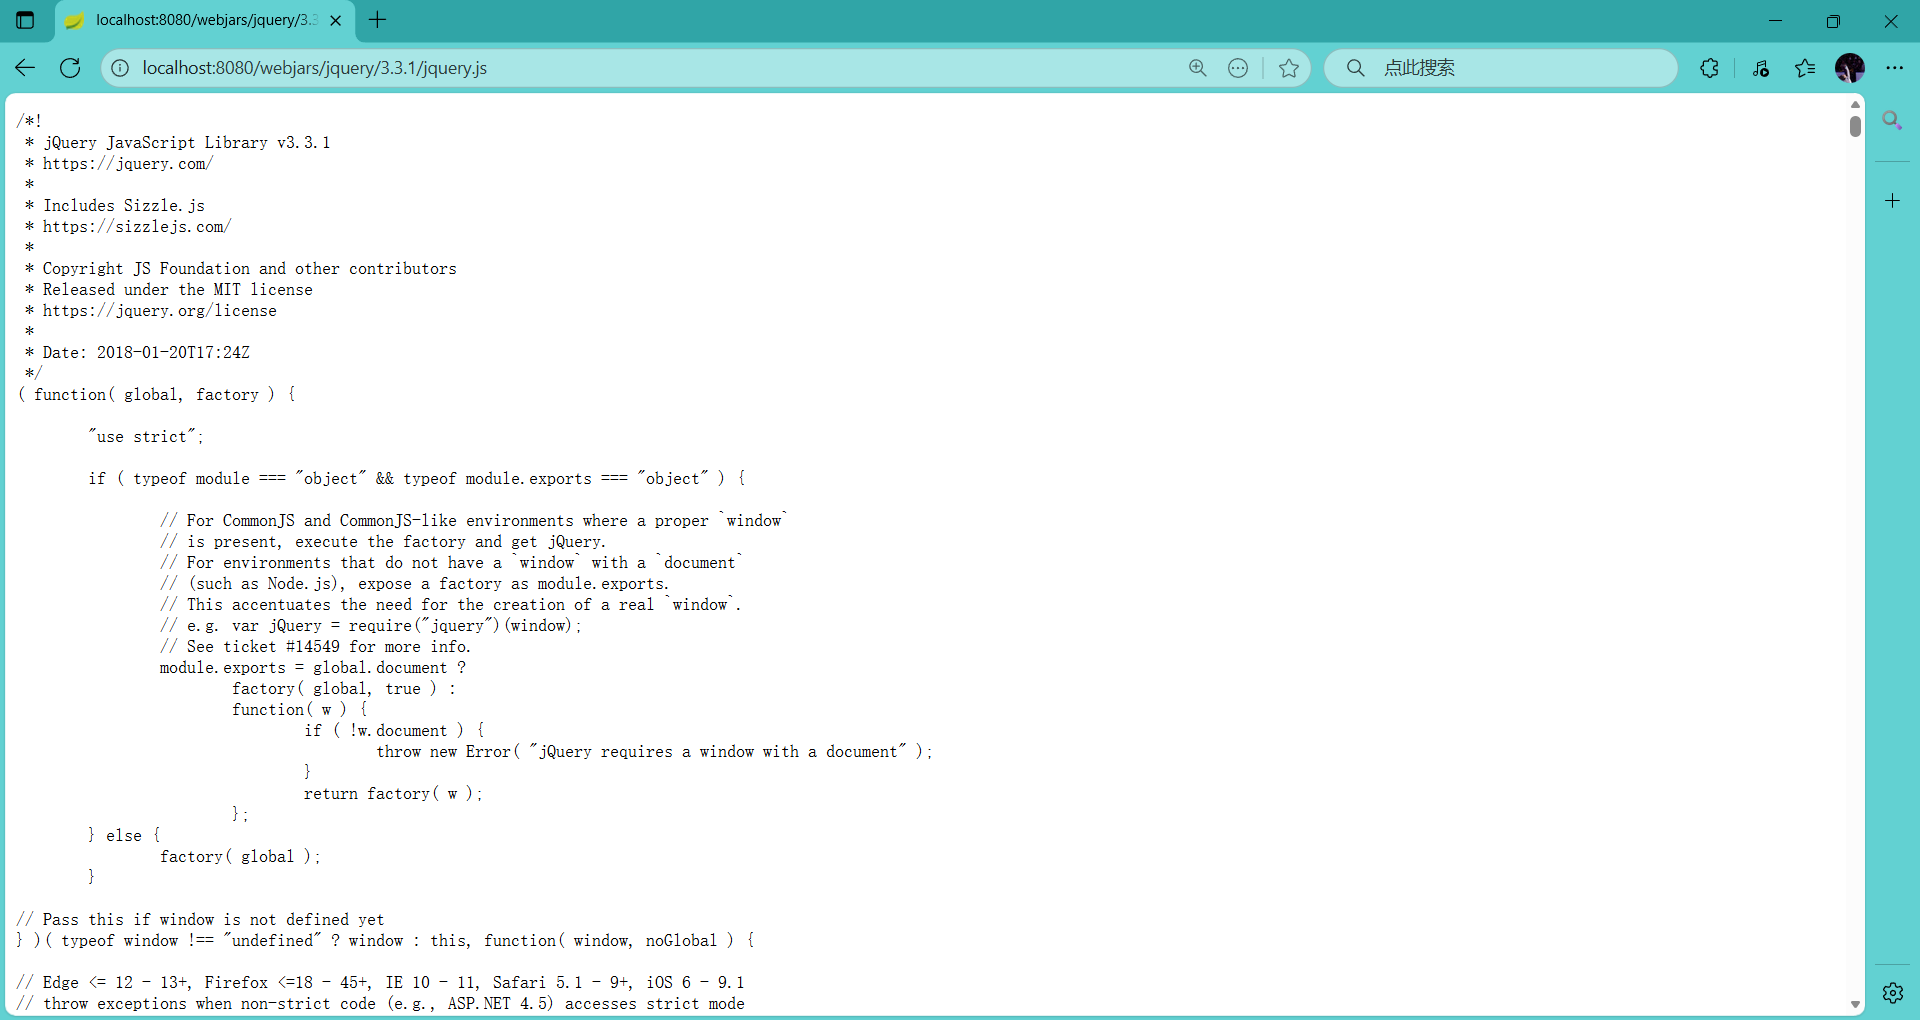The height and width of the screenshot is (1020, 1920).
Task: Click the 'factory( global, true ) :' line
Action: (344, 688)
